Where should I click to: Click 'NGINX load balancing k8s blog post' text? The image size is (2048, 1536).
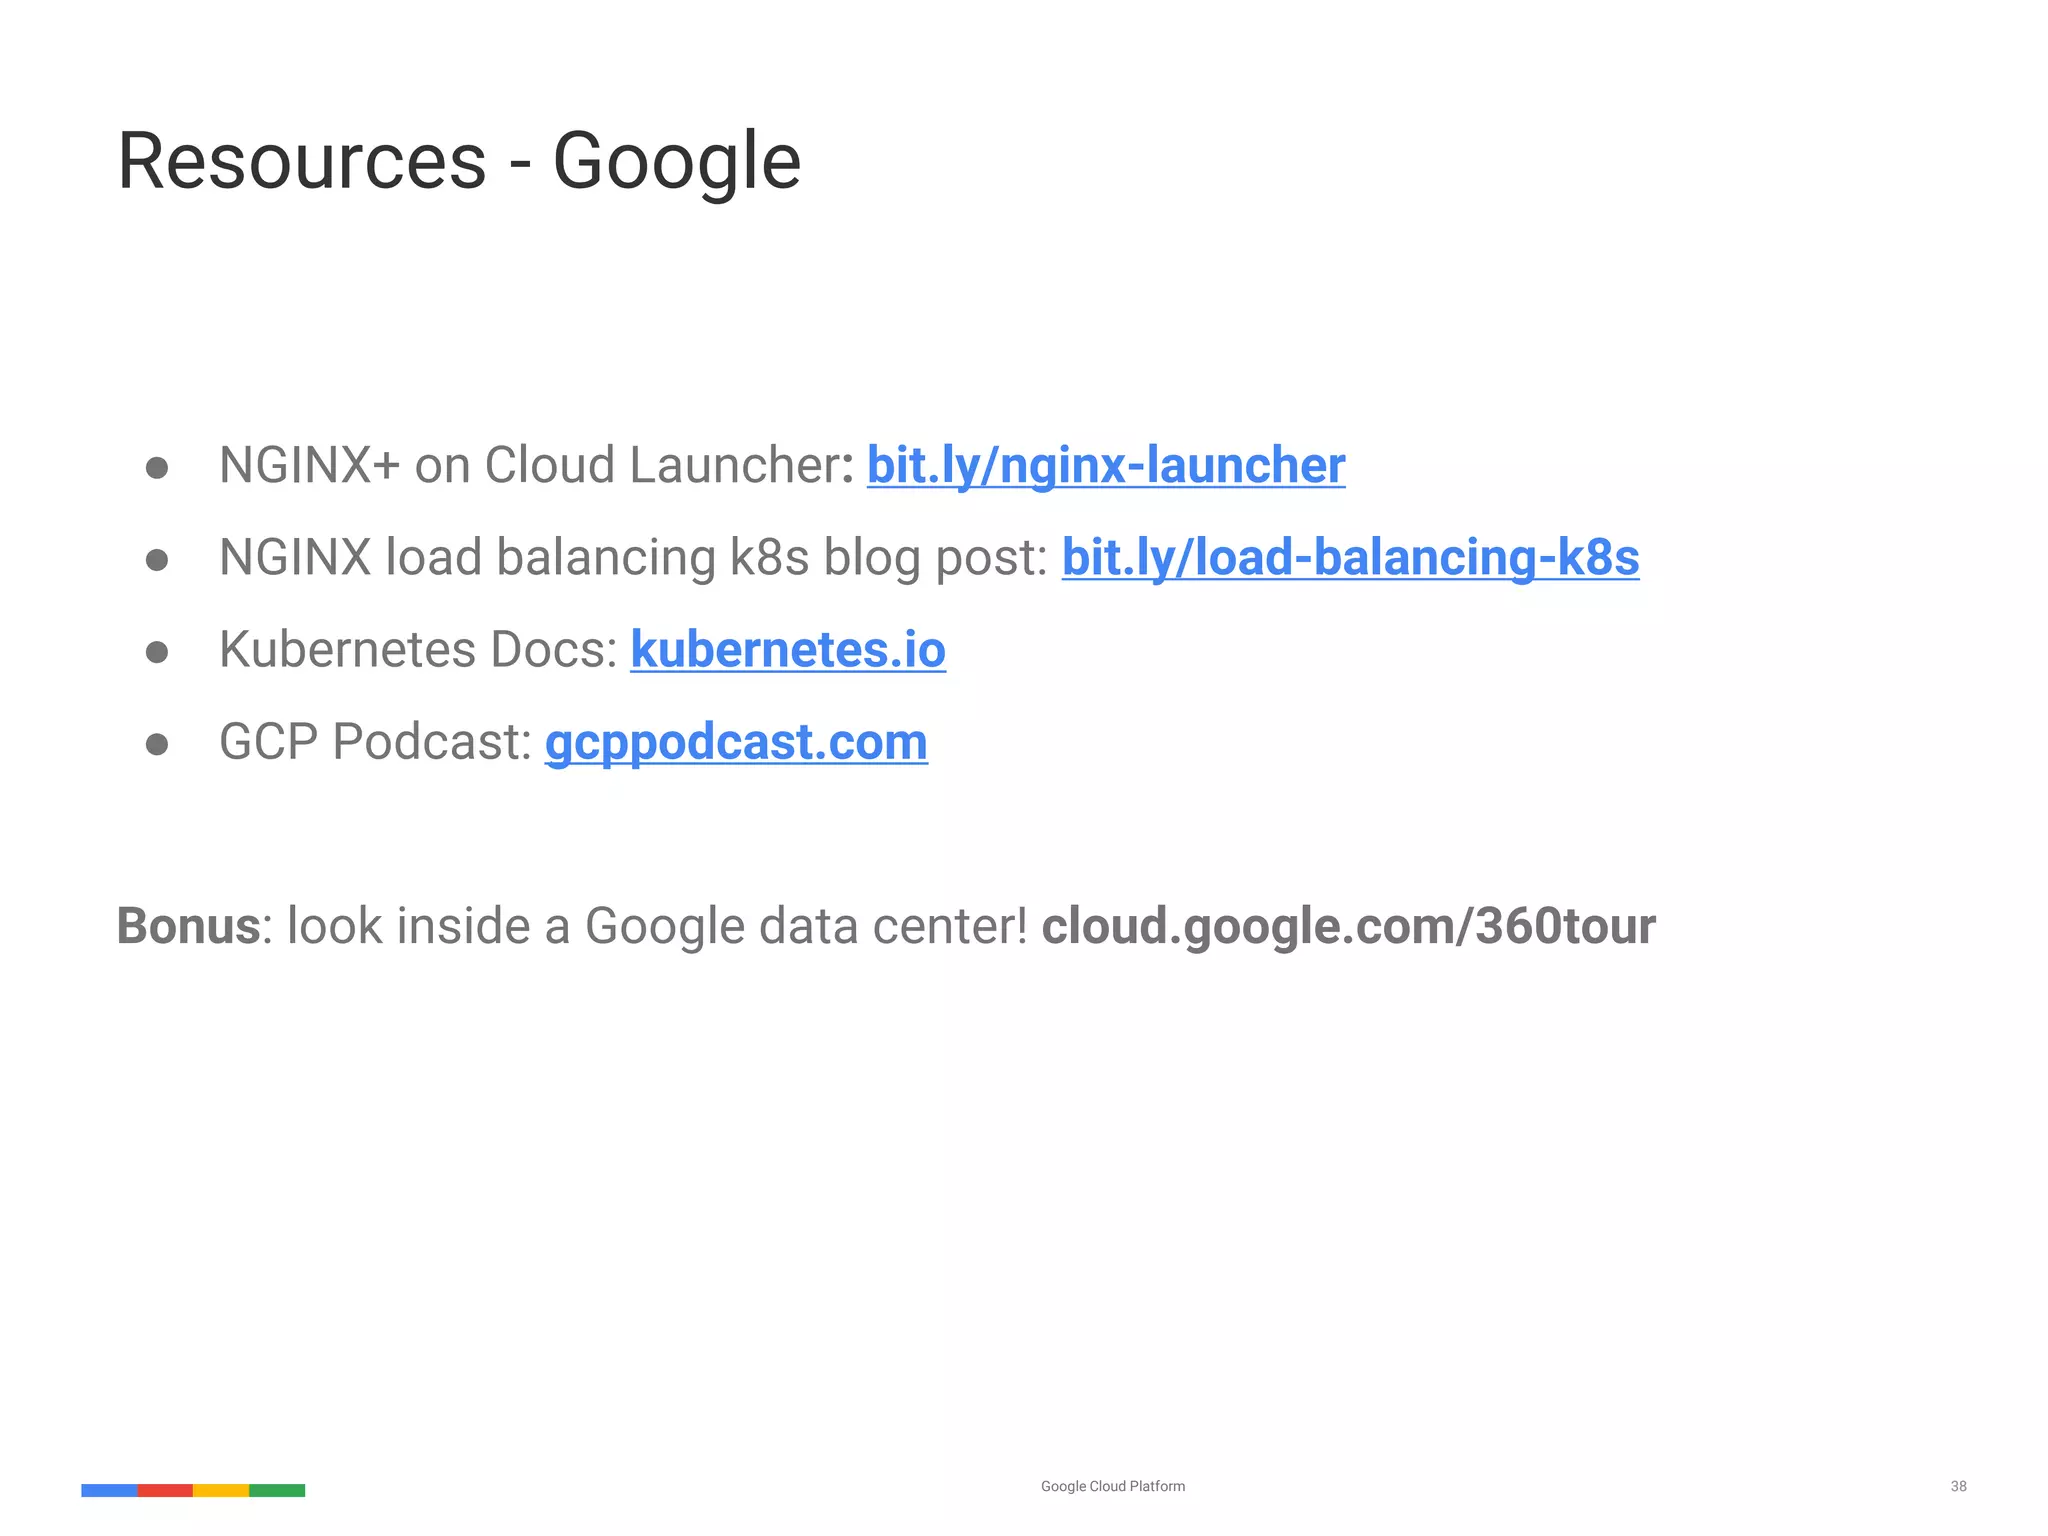click(632, 558)
